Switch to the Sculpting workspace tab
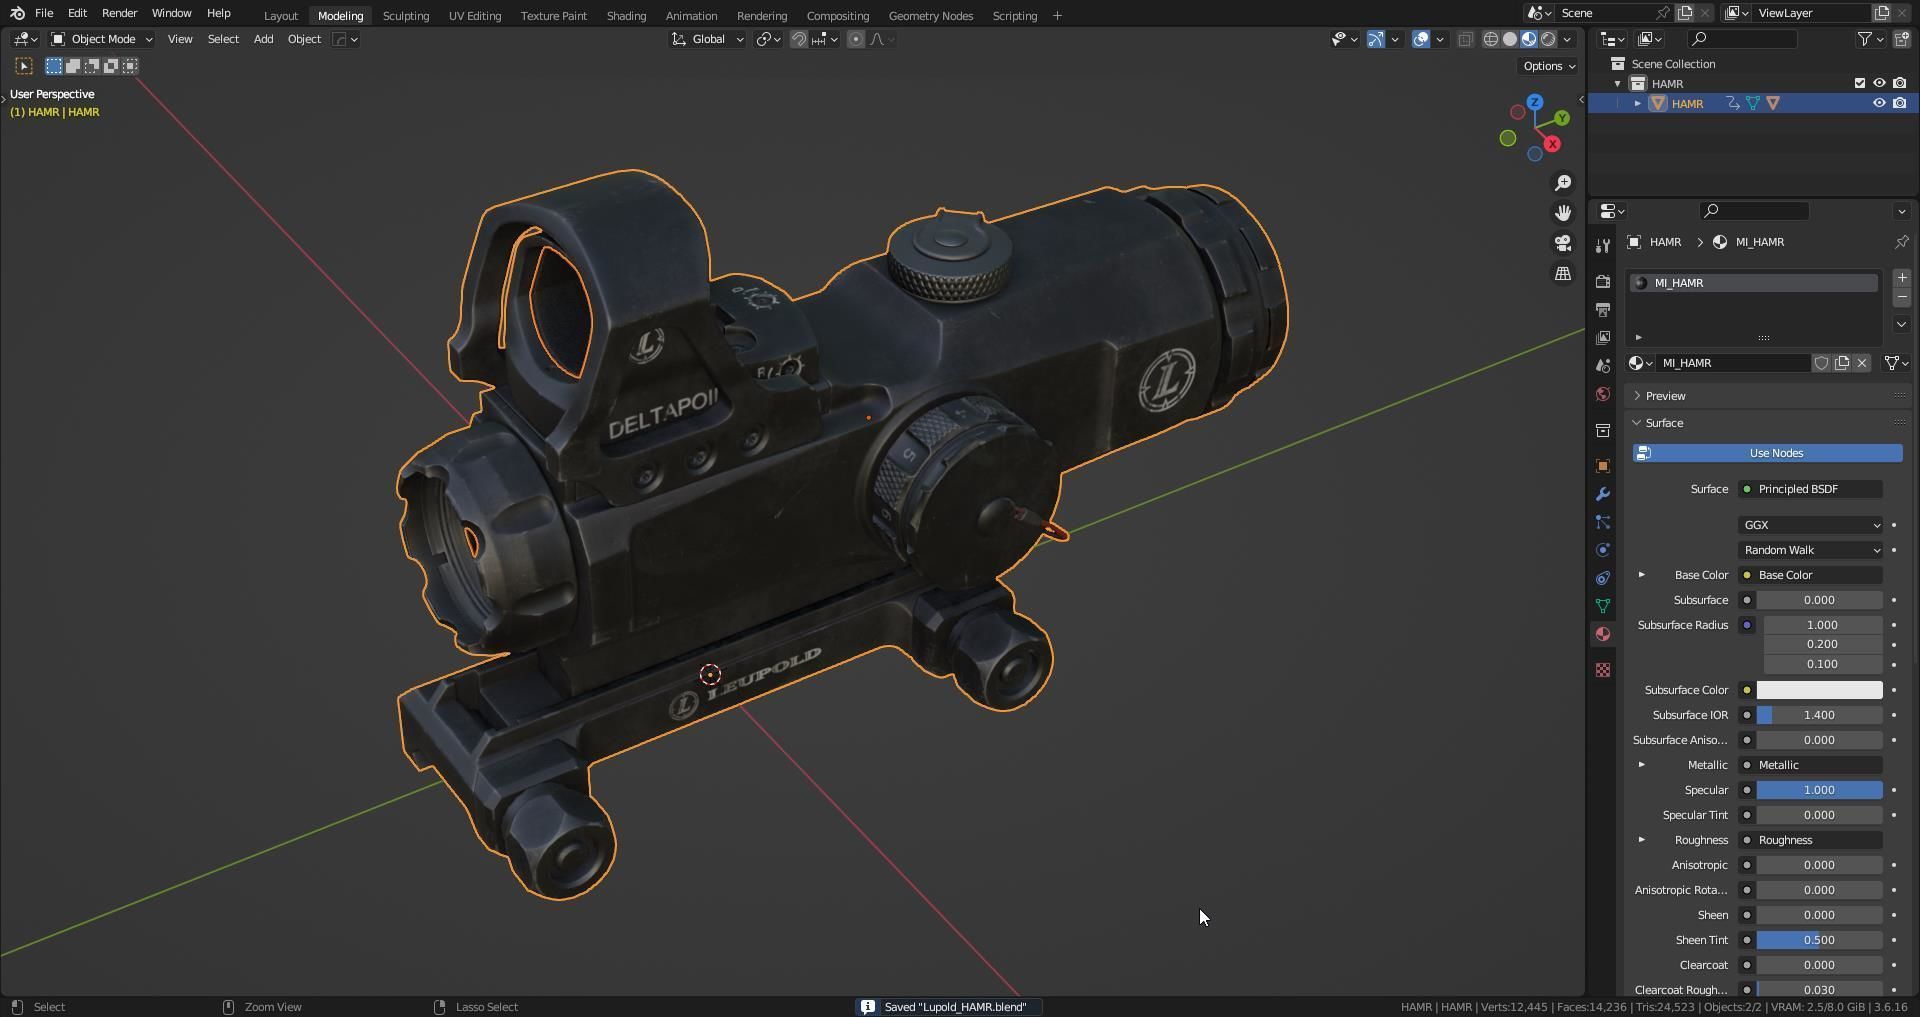 [x=406, y=15]
